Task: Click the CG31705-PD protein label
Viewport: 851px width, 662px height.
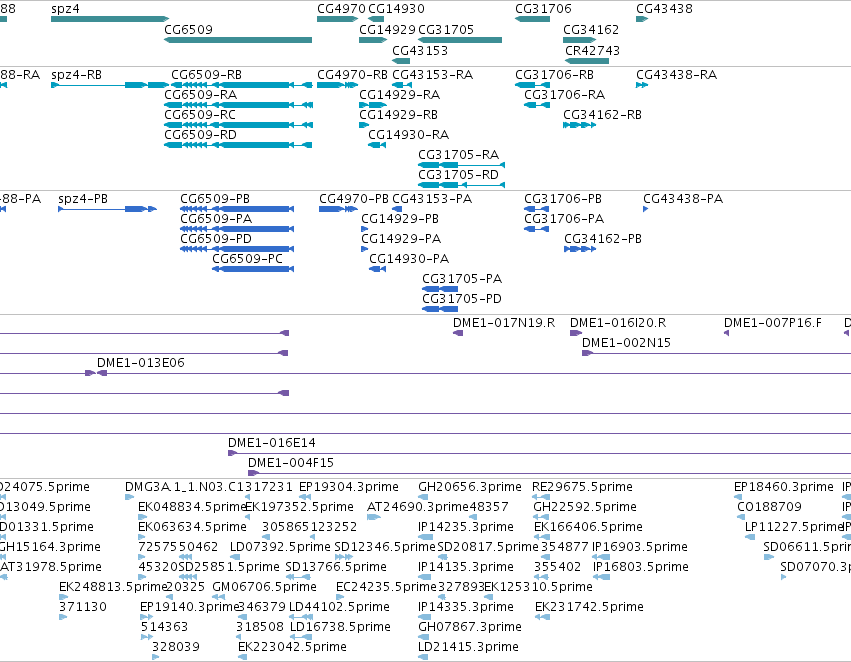Action: point(462,299)
